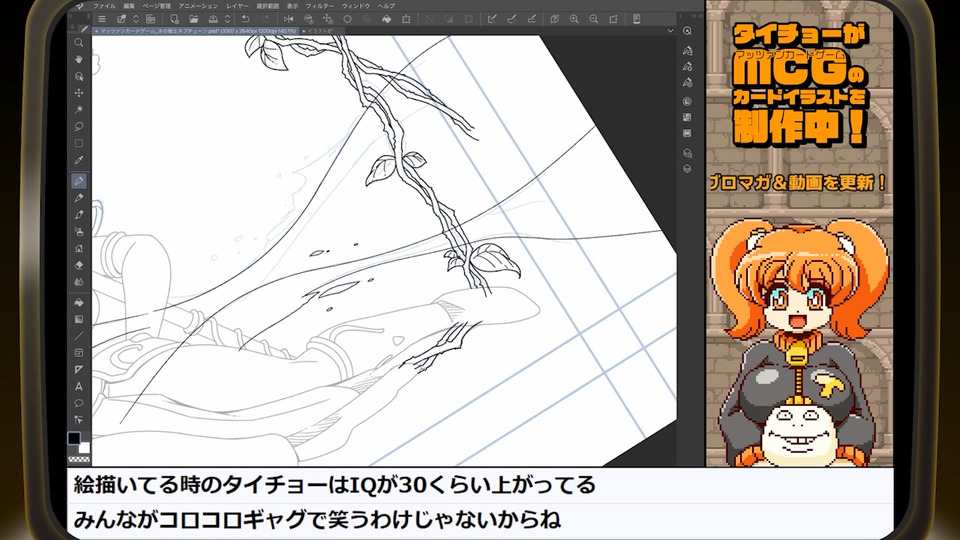Select the highlighted Pen tool
This screenshot has height=540, width=960.
[78, 181]
